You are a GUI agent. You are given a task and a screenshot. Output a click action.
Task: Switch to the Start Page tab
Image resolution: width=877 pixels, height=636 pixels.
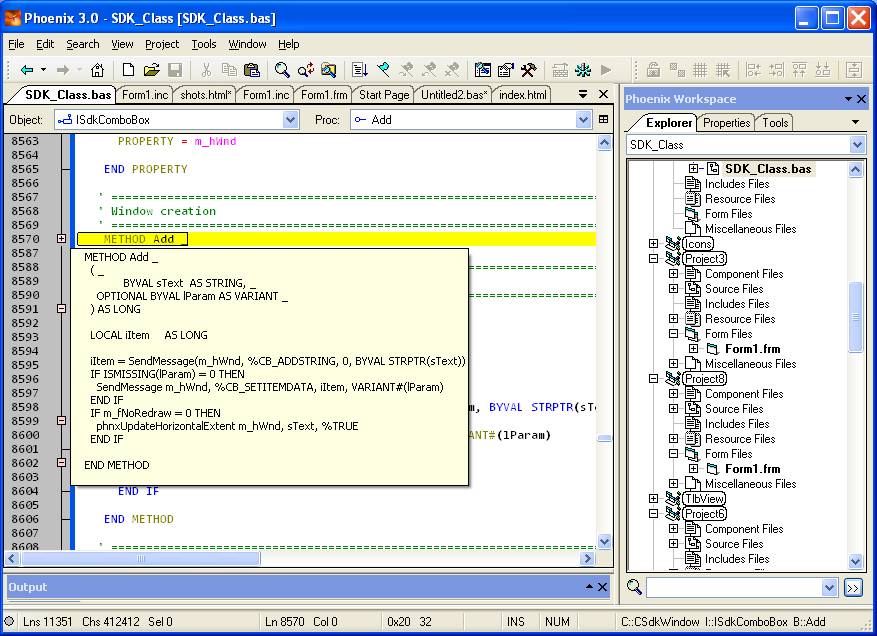click(x=384, y=95)
